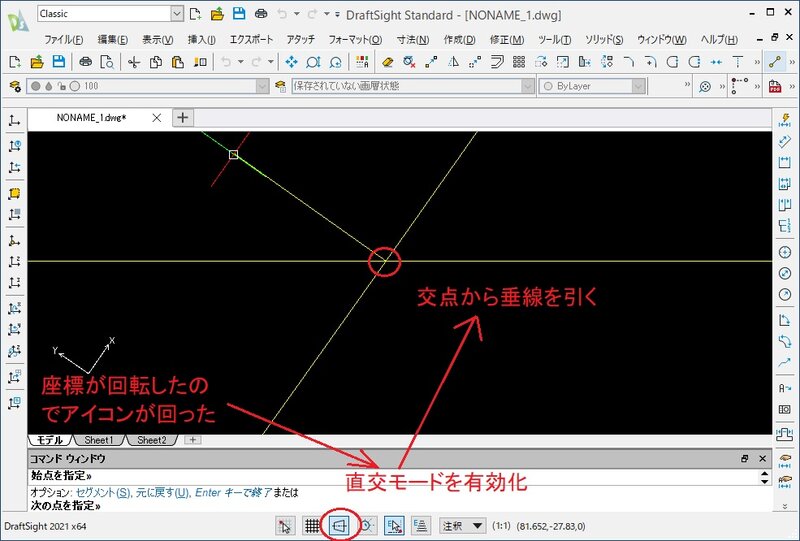Select the Pan tool icon
This screenshot has width=800, height=541.
tap(291, 62)
